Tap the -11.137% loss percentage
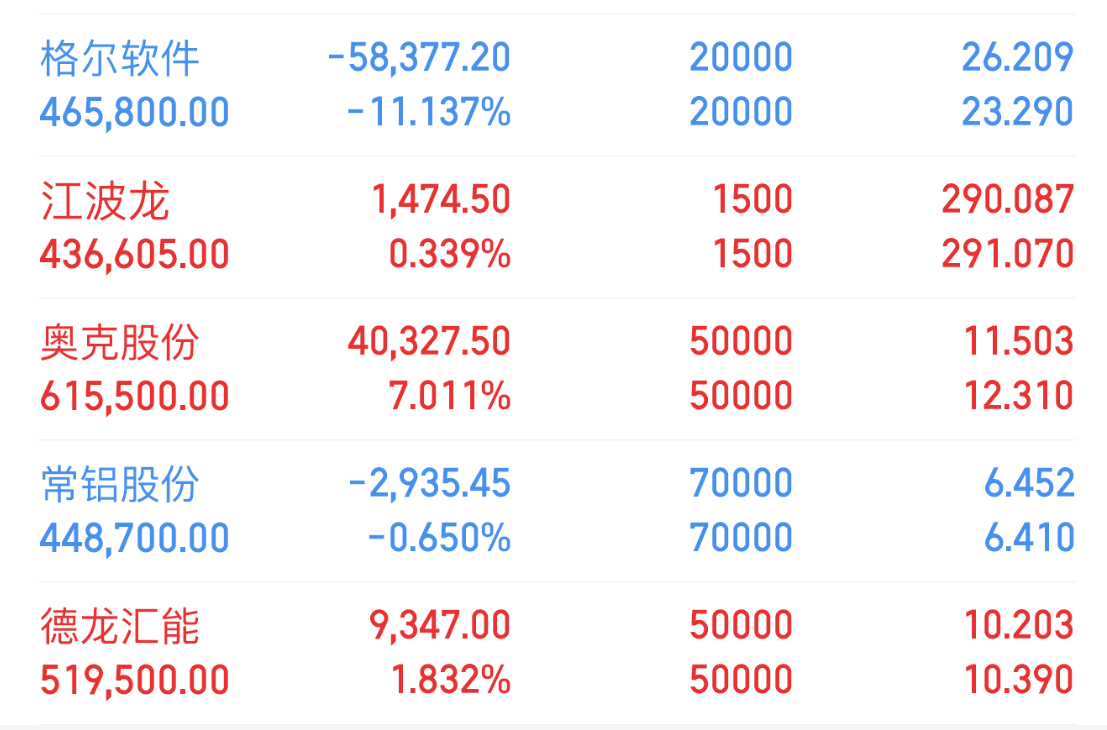 (x=429, y=112)
